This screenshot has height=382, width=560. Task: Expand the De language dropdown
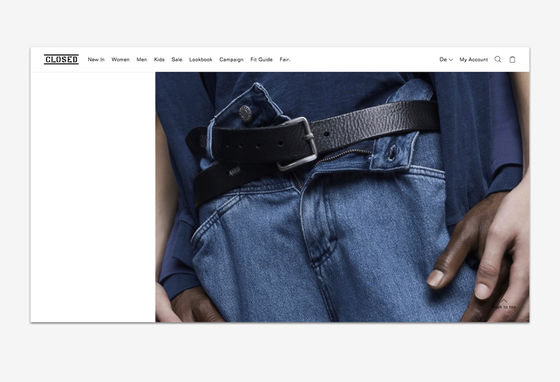point(446,59)
